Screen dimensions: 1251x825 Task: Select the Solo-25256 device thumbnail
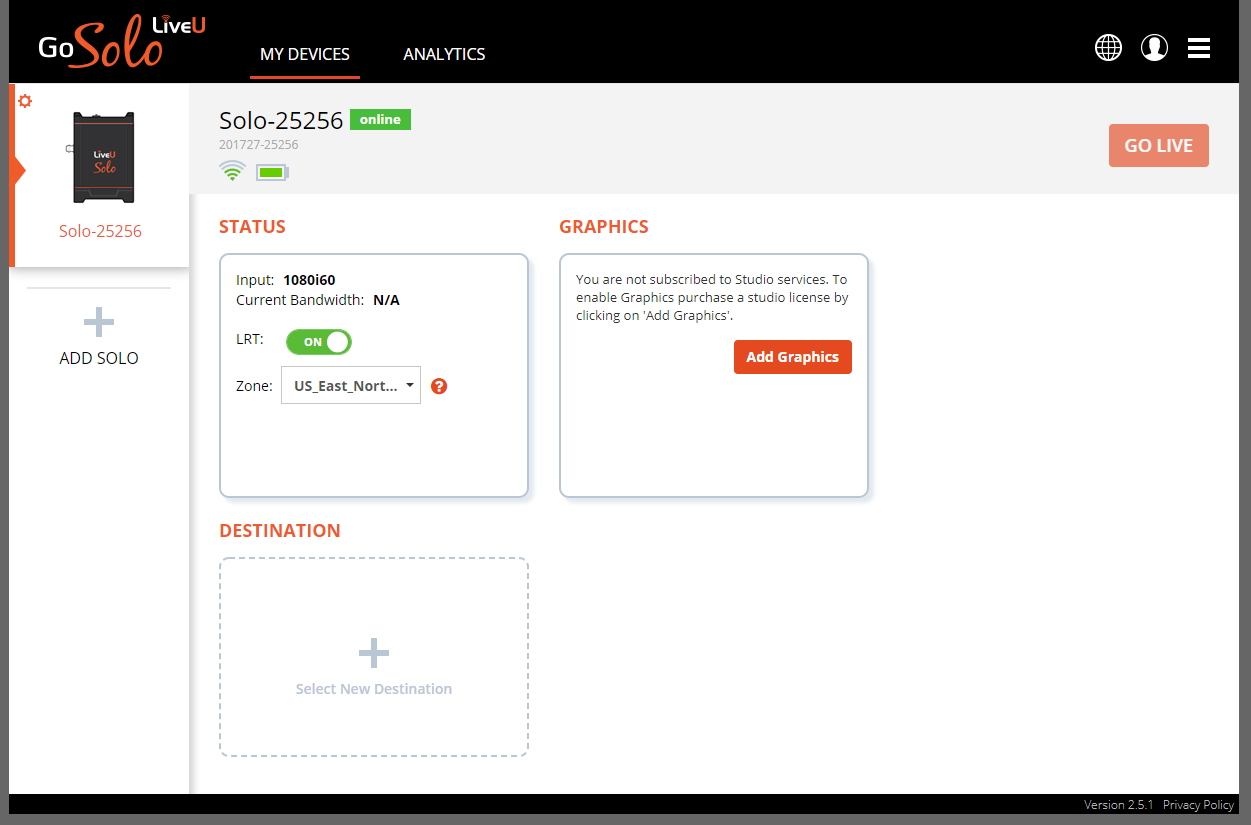(x=99, y=157)
